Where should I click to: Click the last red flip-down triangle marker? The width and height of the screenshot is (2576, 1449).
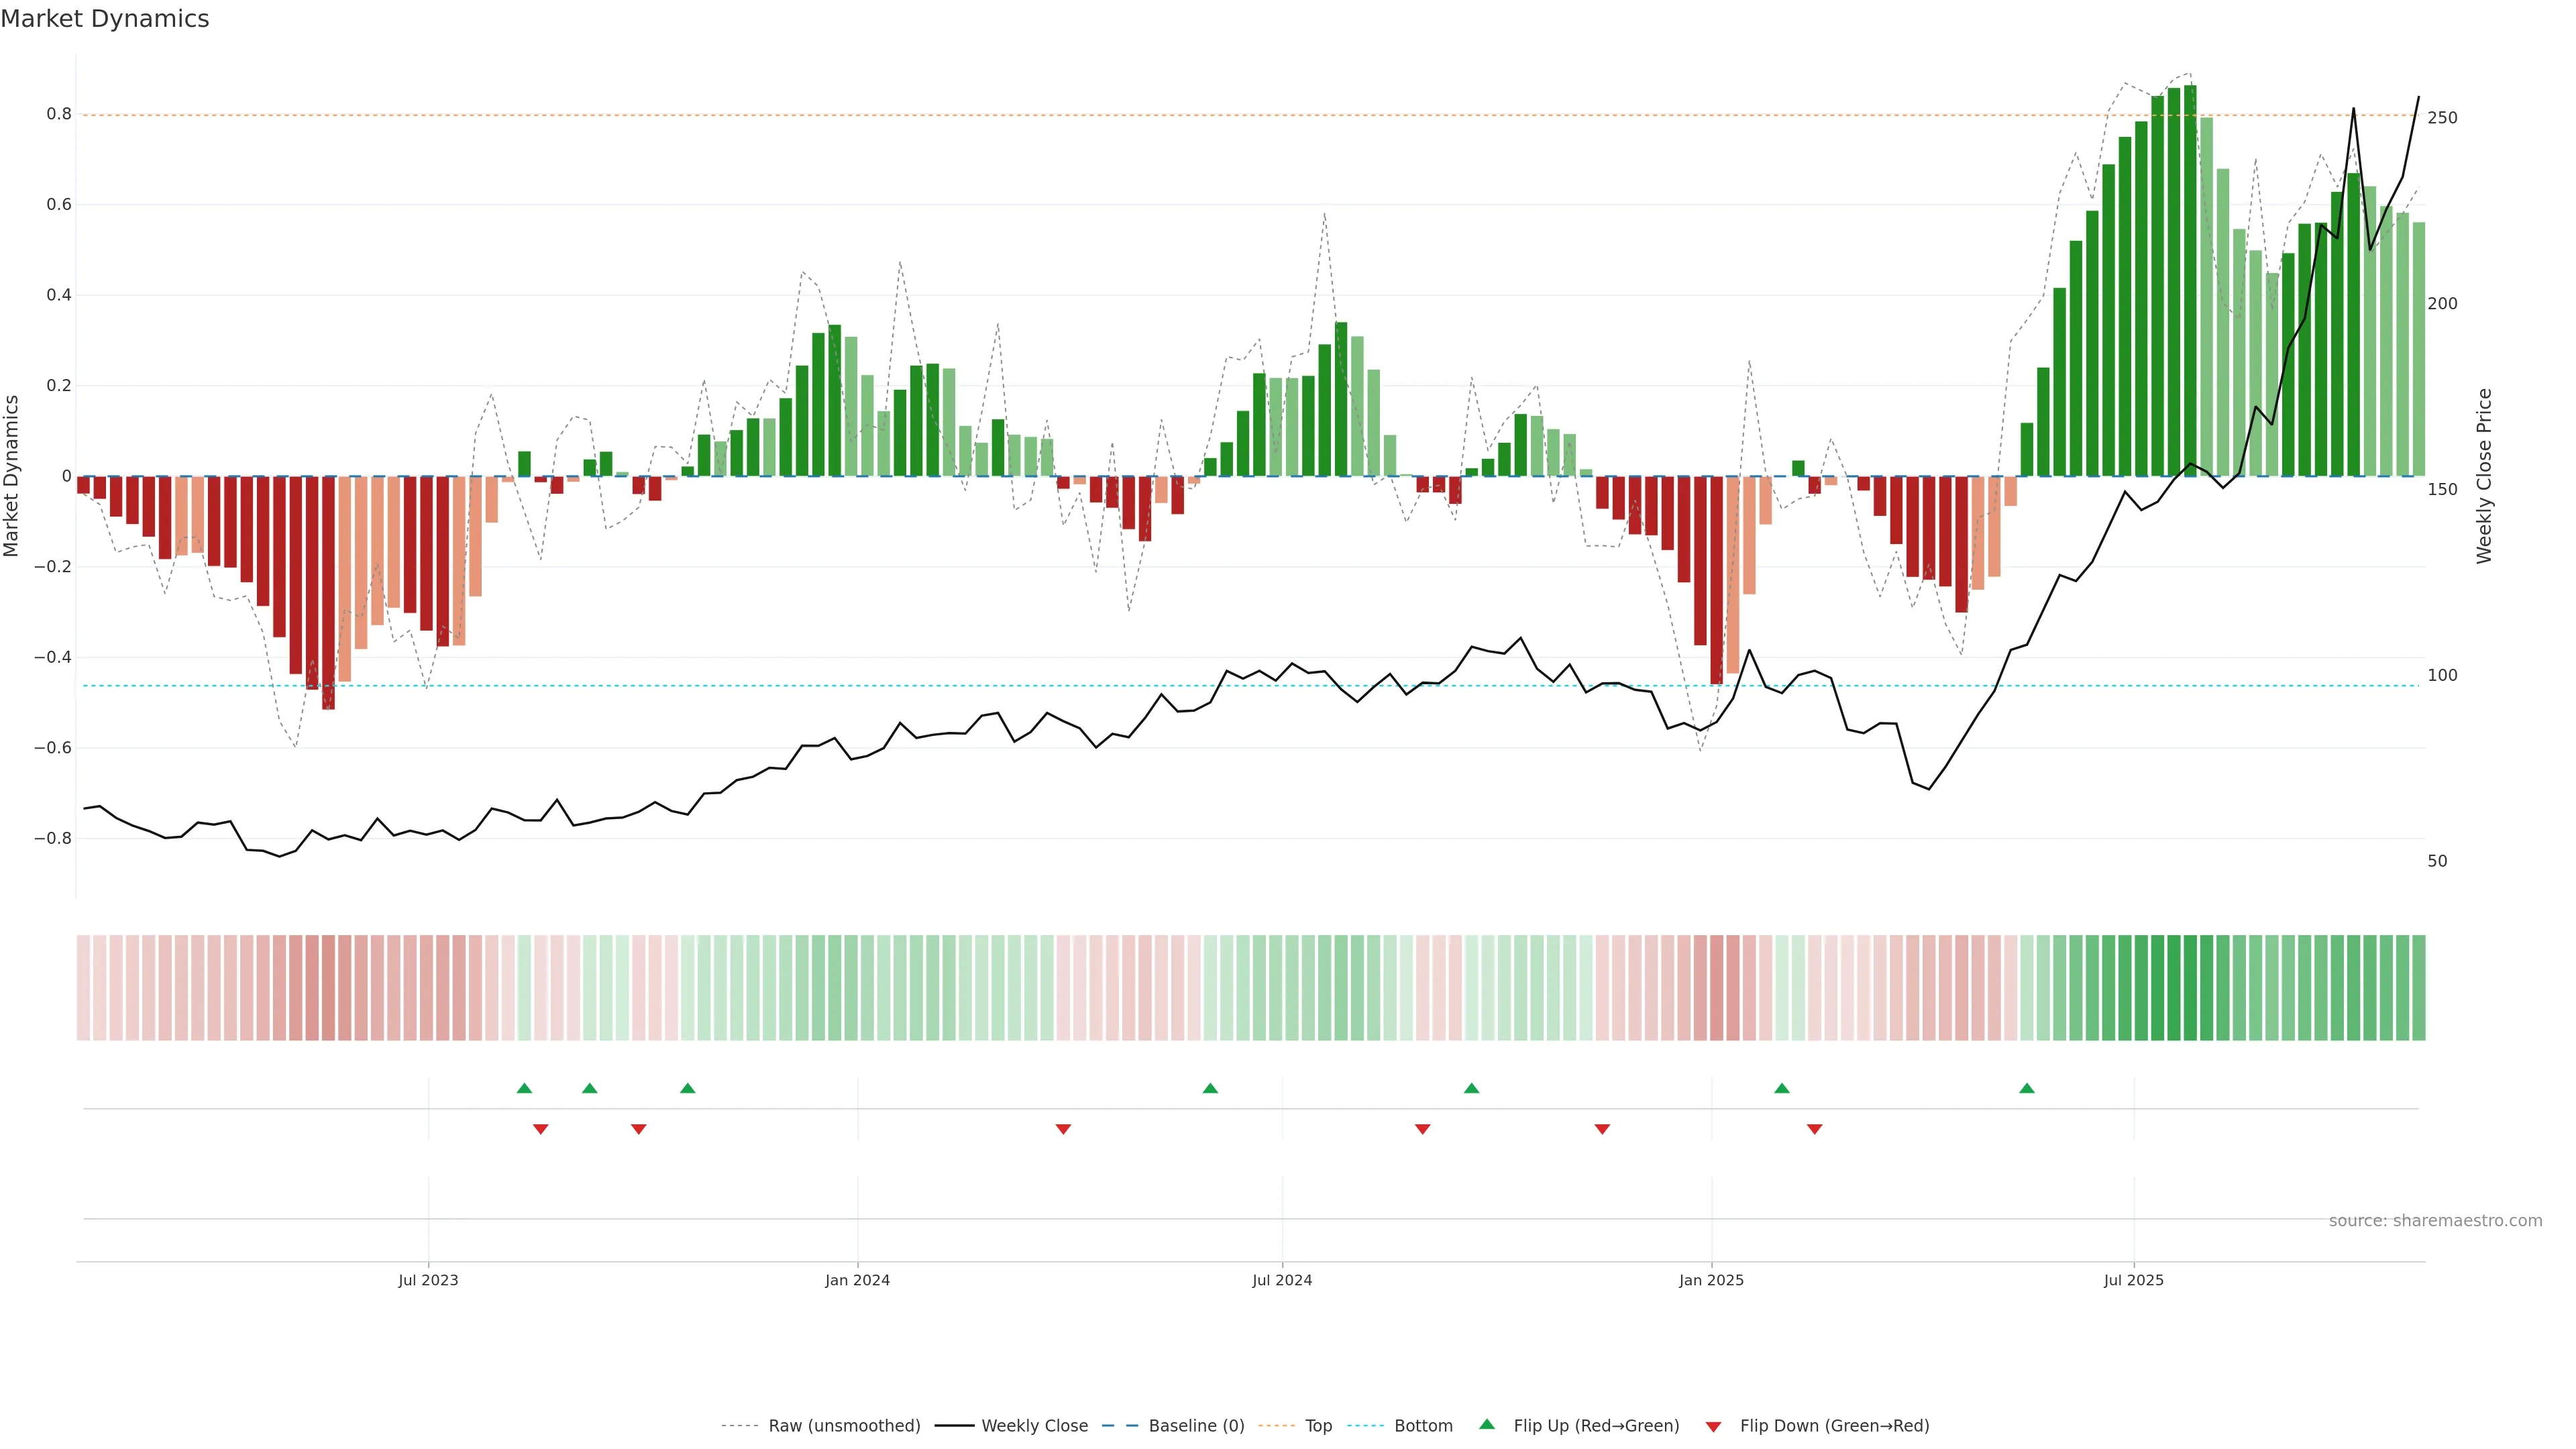tap(1814, 1129)
